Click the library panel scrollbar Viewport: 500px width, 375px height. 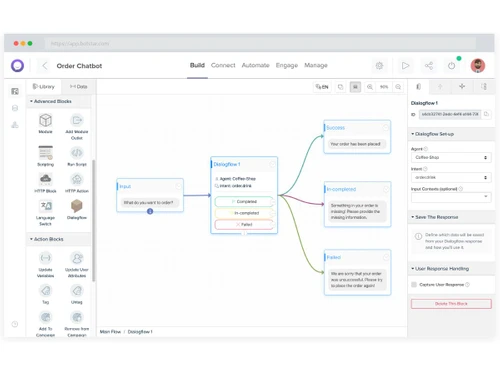click(x=94, y=220)
